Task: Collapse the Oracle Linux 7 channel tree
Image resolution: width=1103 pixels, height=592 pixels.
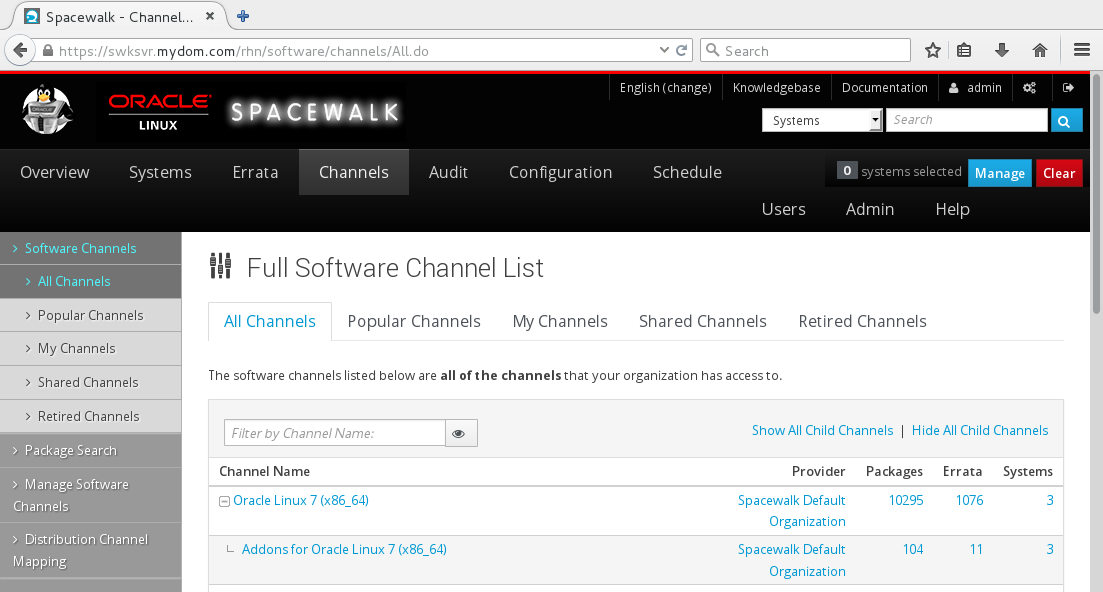Action: [224, 501]
